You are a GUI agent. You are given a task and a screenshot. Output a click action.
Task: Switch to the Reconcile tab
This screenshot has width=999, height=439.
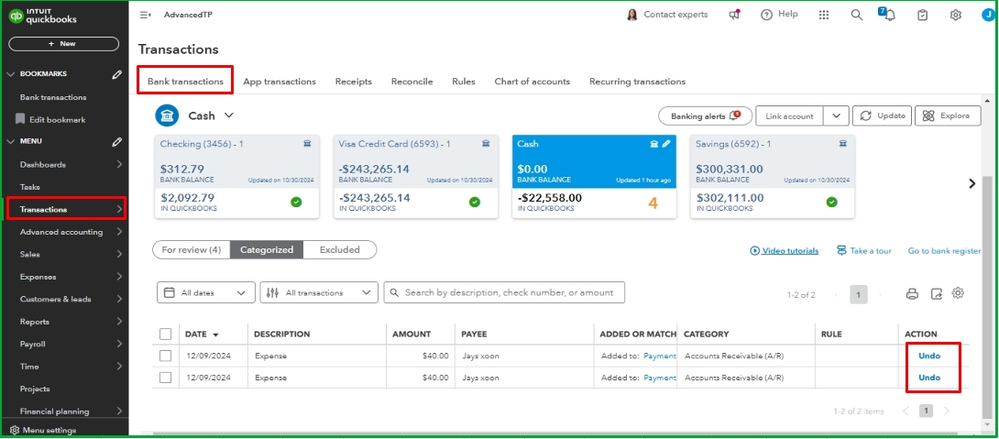click(x=412, y=82)
